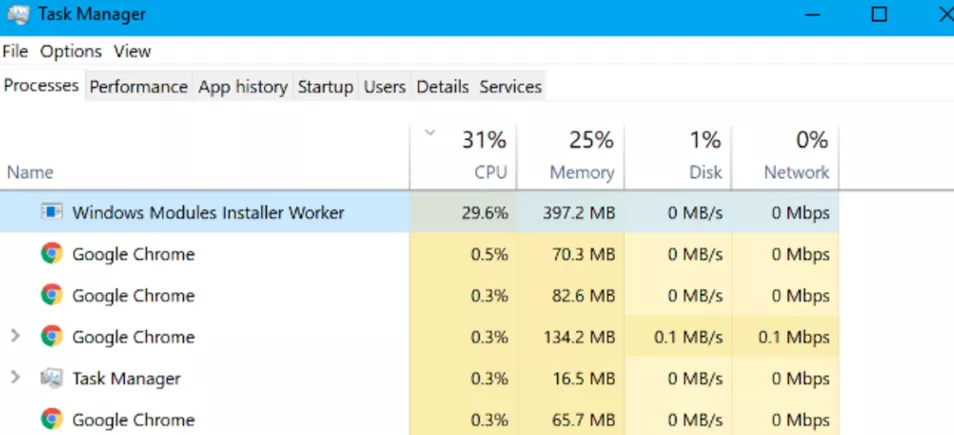Screen dimensions: 954x435
Task: Switch to the Details tab
Action: coord(442,87)
